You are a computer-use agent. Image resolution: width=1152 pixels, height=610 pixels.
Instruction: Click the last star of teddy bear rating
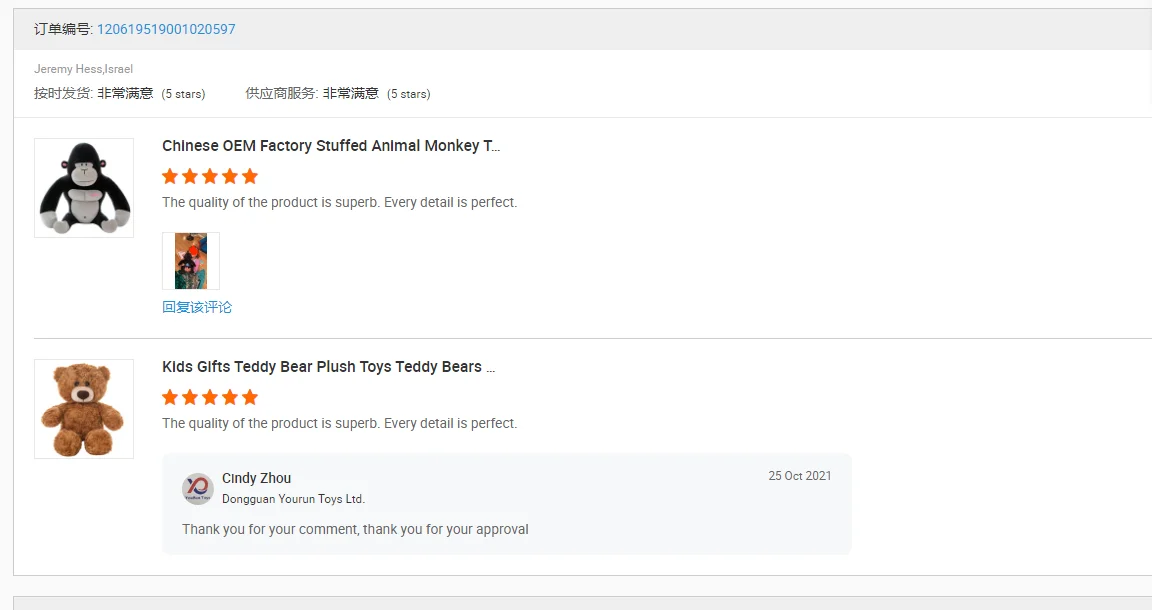click(x=250, y=397)
